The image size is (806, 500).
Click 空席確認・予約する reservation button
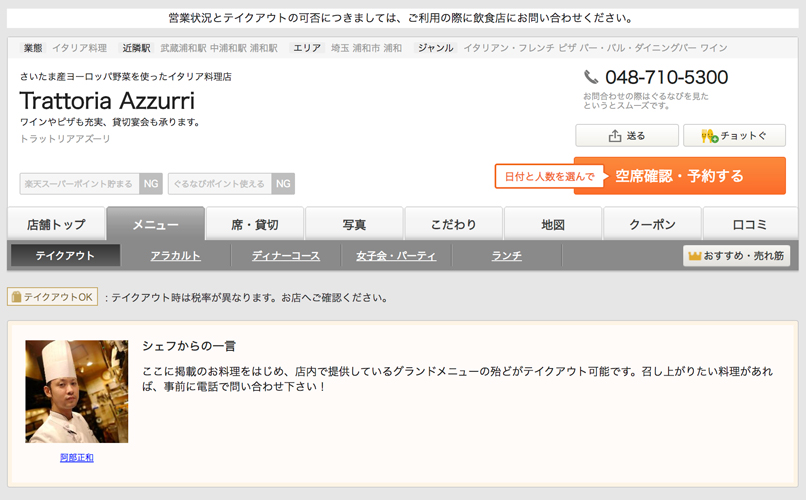680,176
